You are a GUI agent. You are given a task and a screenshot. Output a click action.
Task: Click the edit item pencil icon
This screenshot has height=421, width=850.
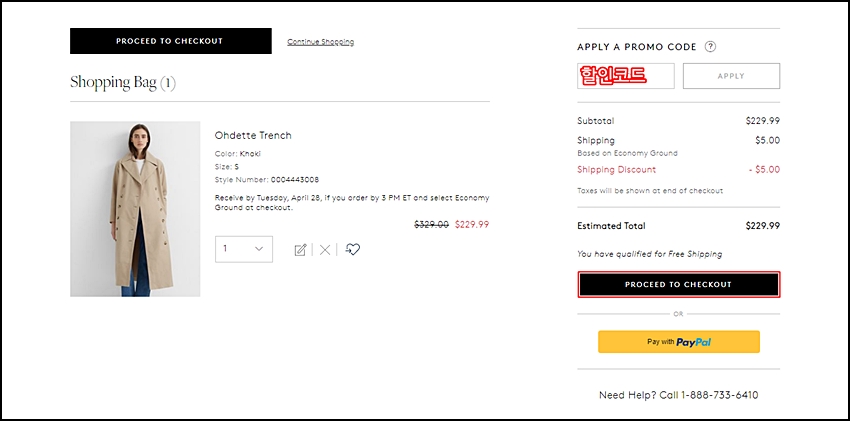300,249
